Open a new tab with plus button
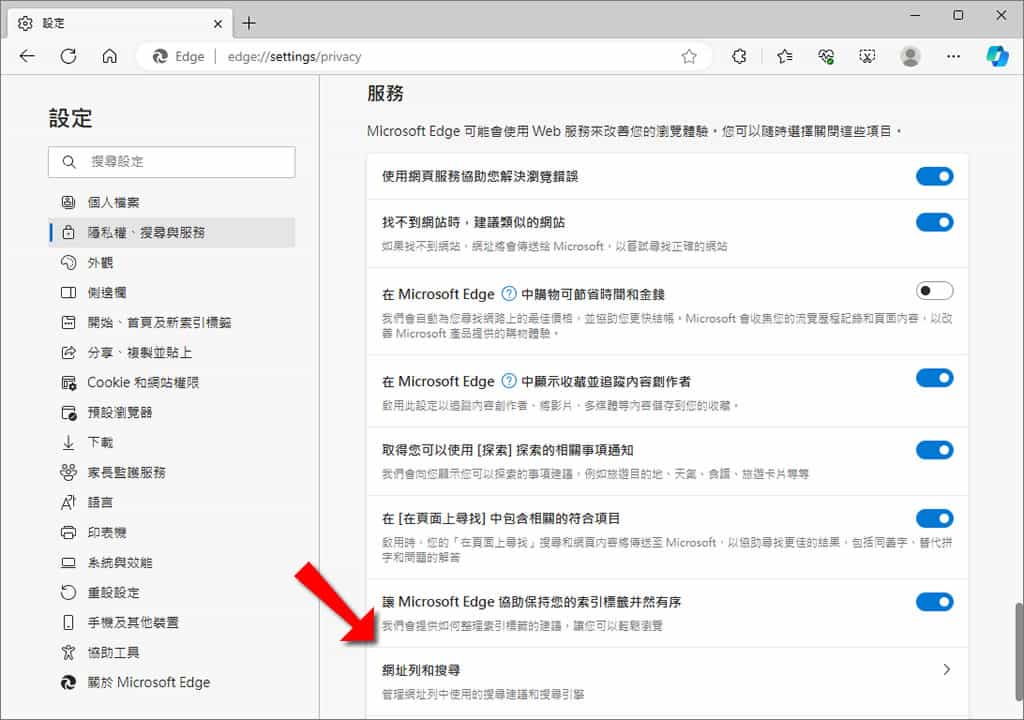 click(249, 24)
